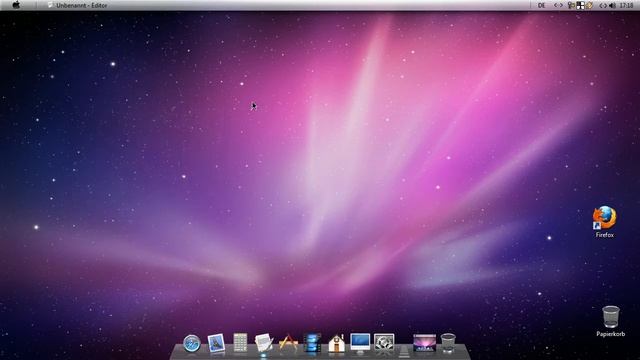Screen dimensions: 640x360
Task: Open the trash can icon in dock
Action: [448, 342]
